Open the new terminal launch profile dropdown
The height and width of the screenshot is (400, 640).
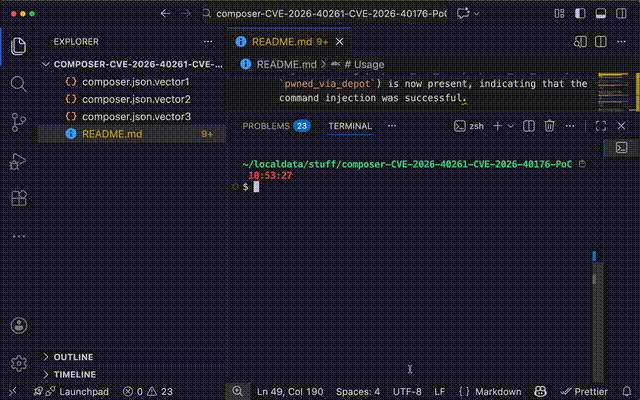[510, 126]
